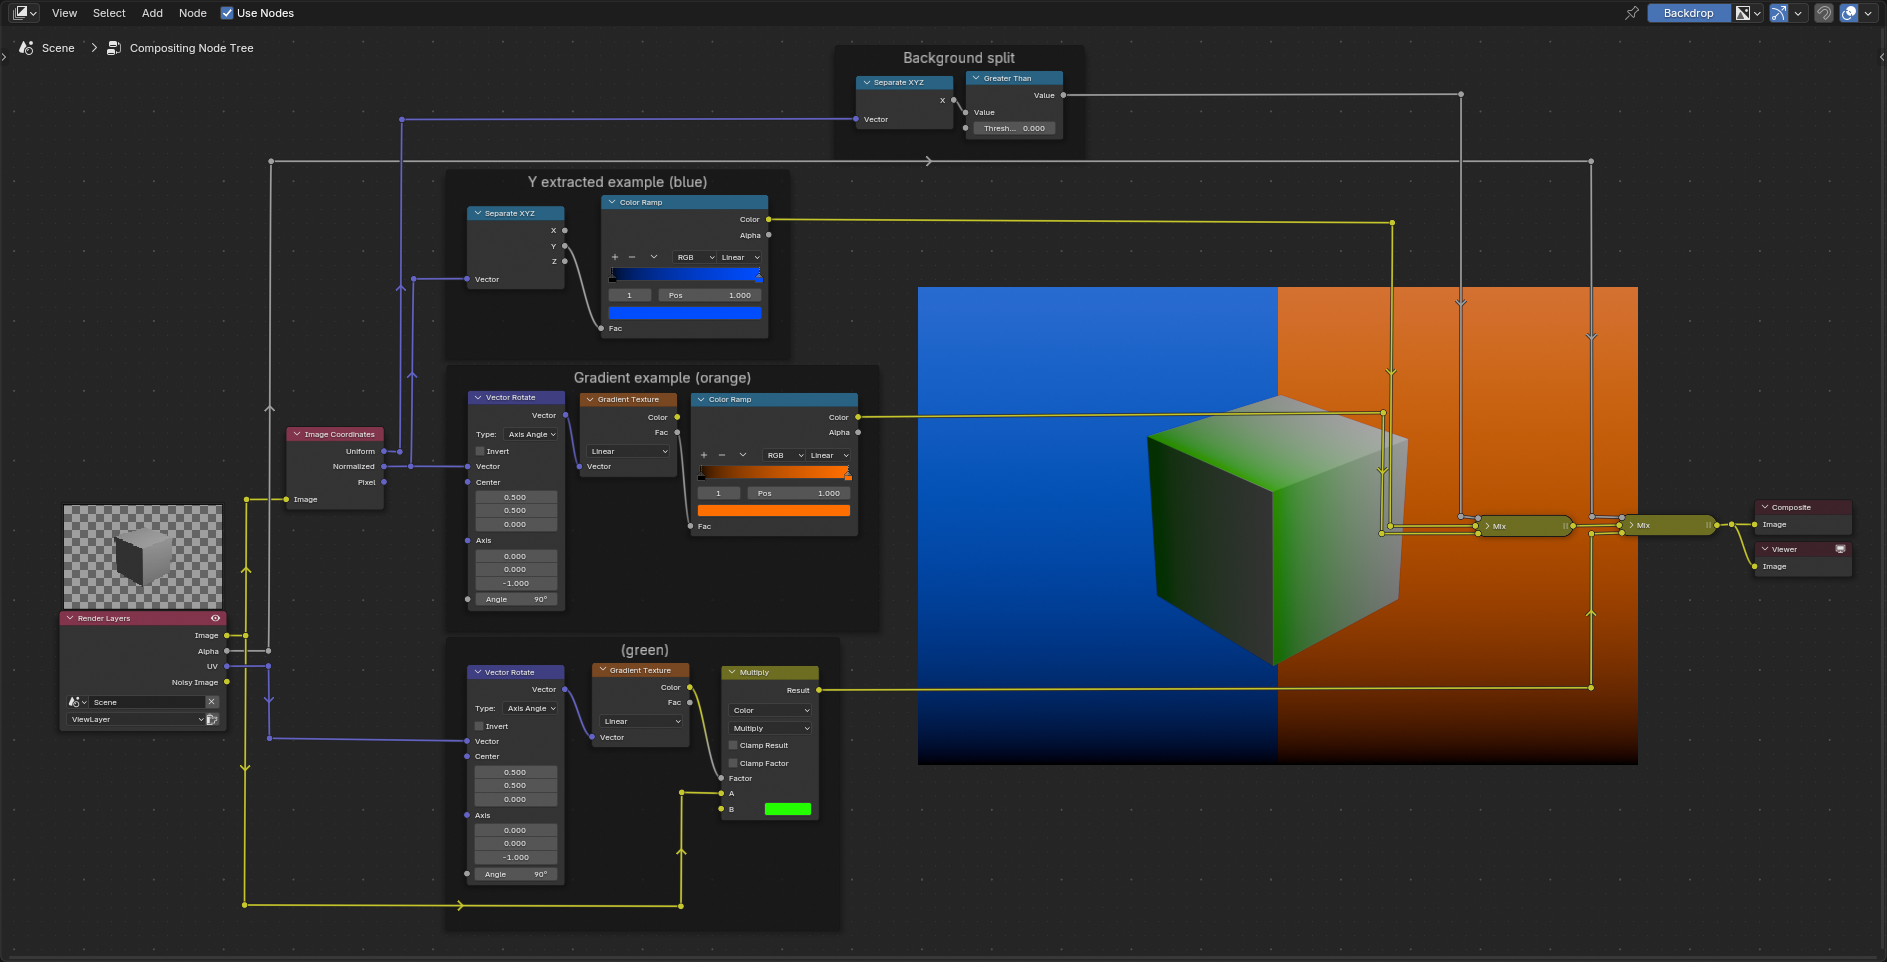Remove a stop on orange Color Ramp
Viewport: 1887px width, 962px height.
click(x=722, y=455)
